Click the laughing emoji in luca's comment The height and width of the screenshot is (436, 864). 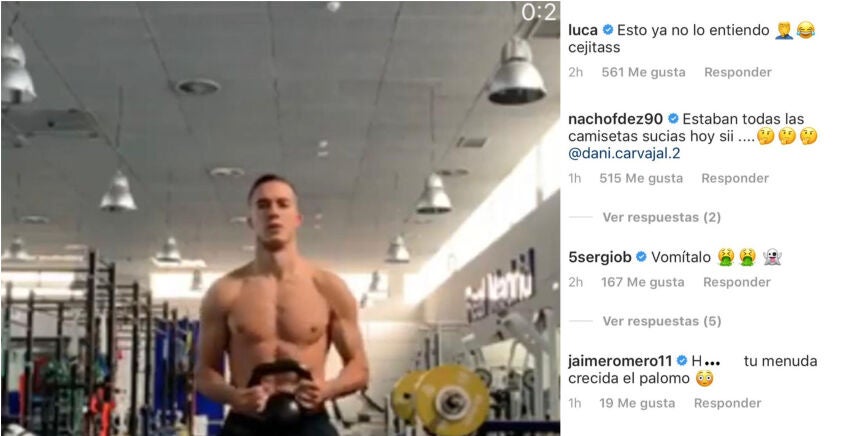point(806,30)
